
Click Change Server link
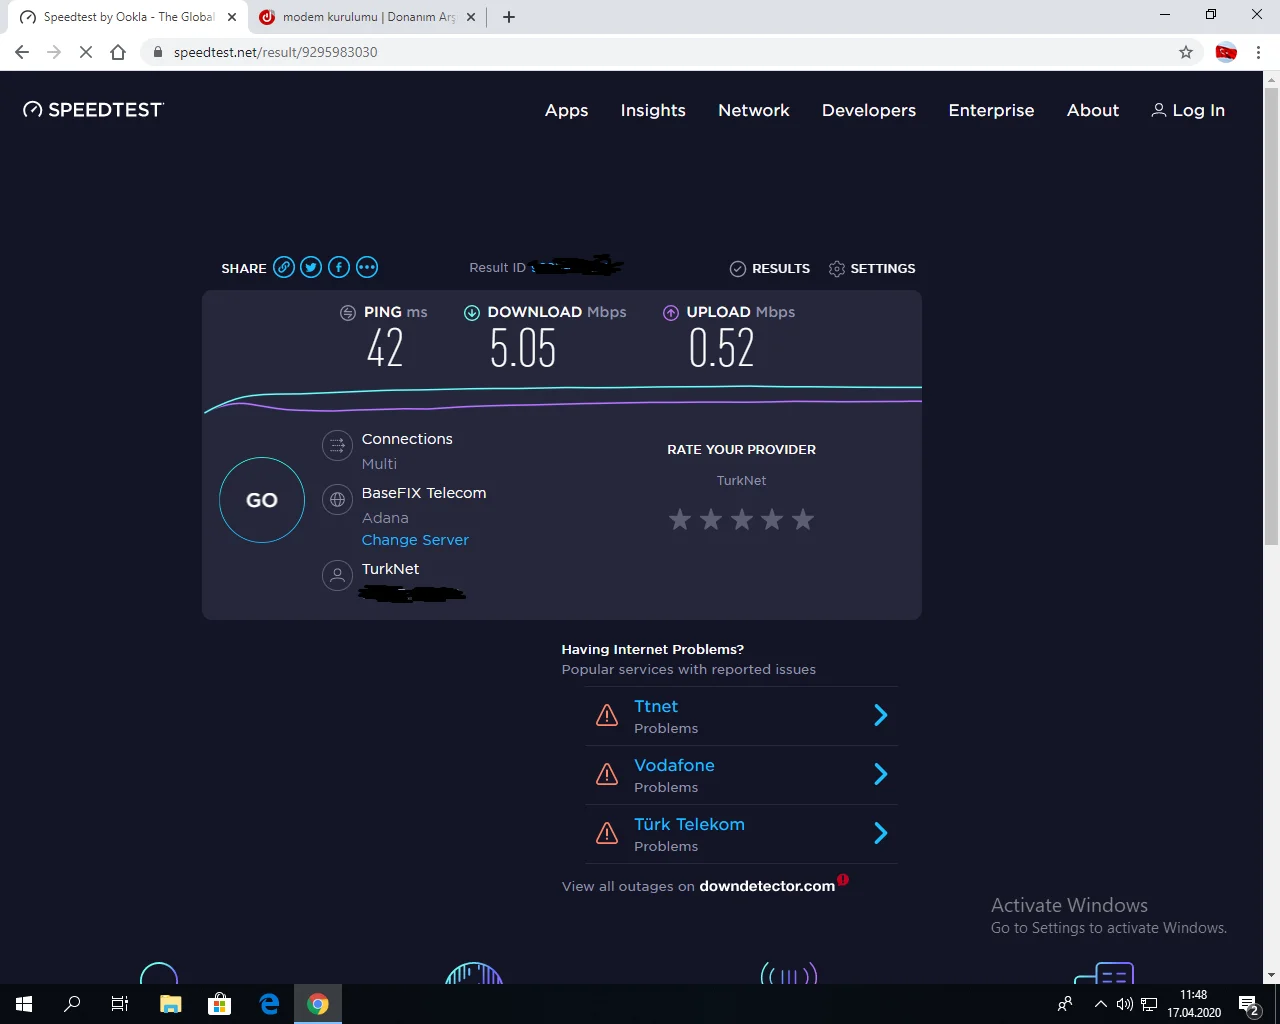tap(415, 540)
